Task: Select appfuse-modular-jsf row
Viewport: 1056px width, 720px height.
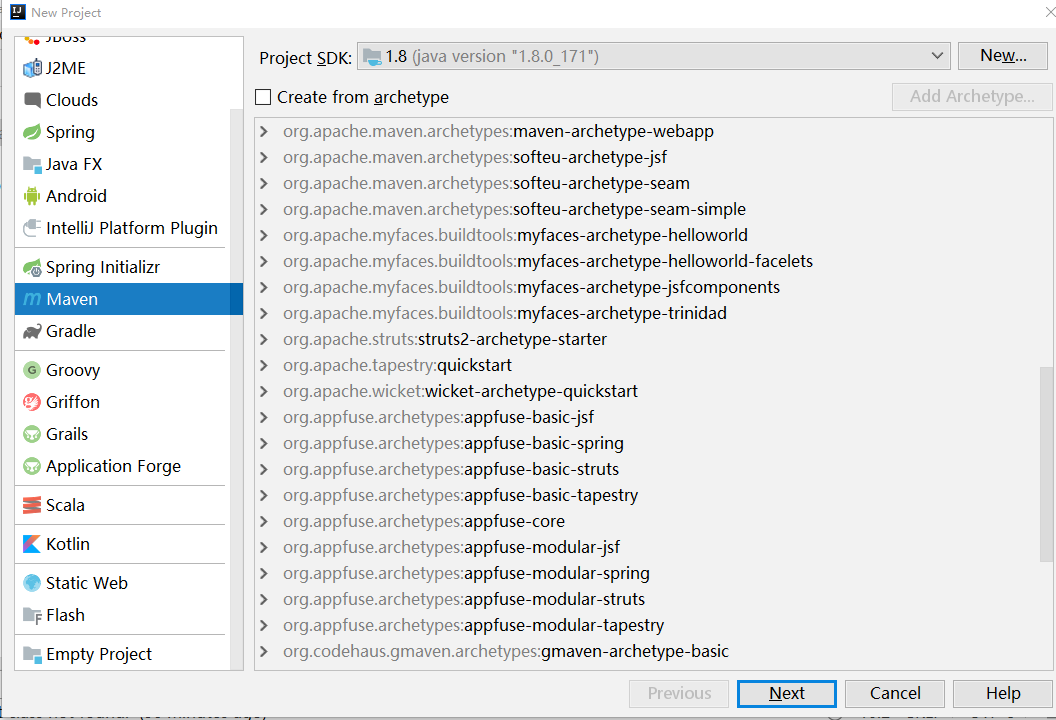Action: coord(451,548)
